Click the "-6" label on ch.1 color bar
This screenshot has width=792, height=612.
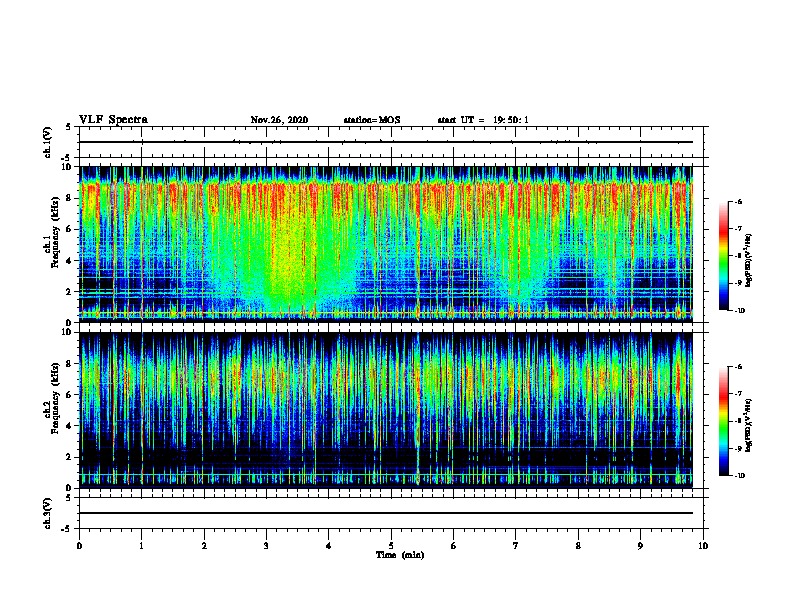(738, 201)
